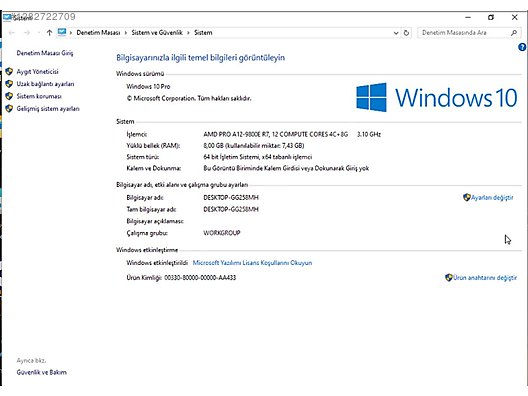Minimize the Sistem window

pyautogui.click(x=468, y=17)
